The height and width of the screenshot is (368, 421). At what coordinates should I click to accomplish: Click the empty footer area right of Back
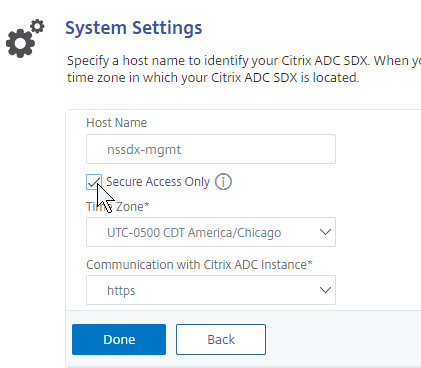(x=343, y=339)
